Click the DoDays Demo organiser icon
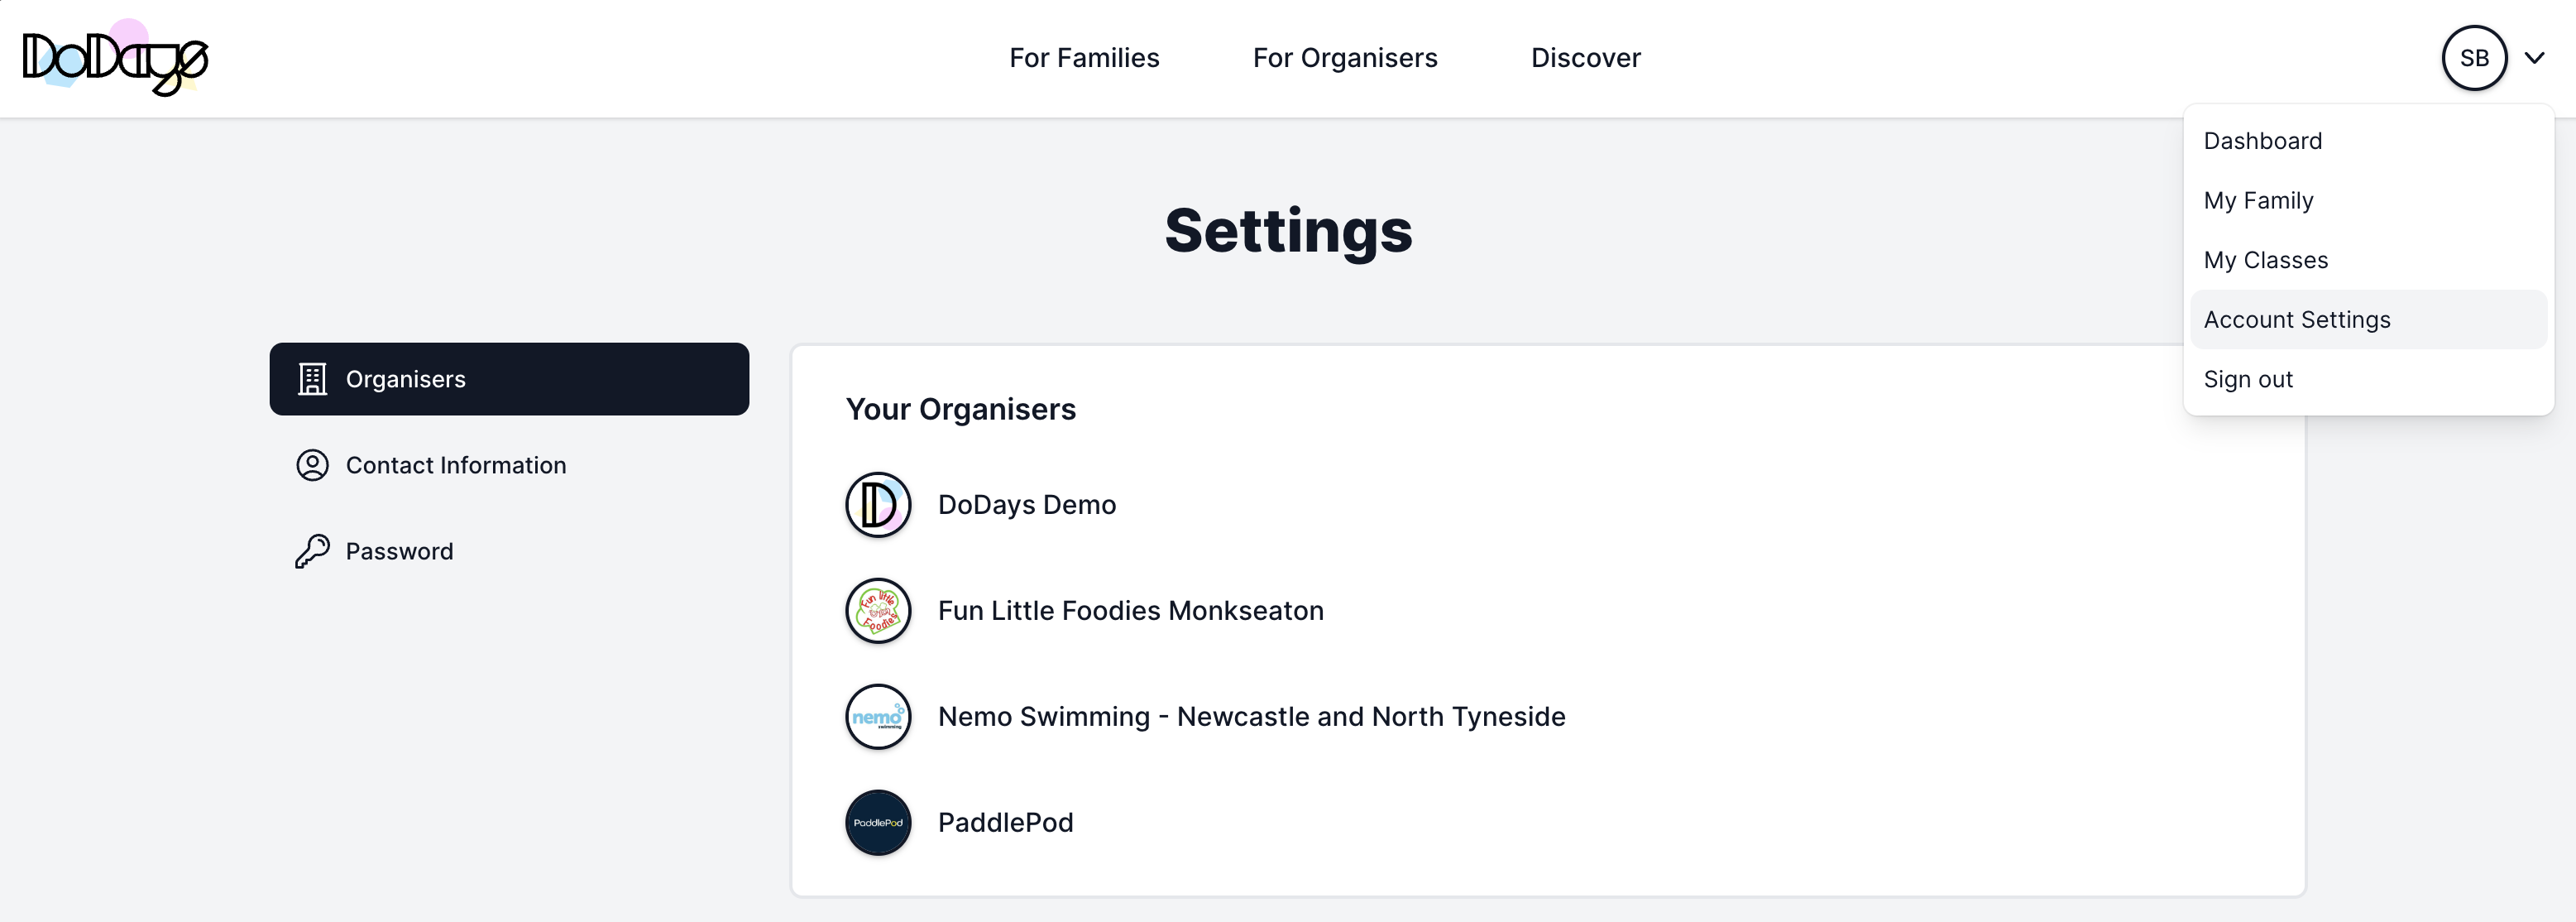2576x922 pixels. click(x=878, y=505)
